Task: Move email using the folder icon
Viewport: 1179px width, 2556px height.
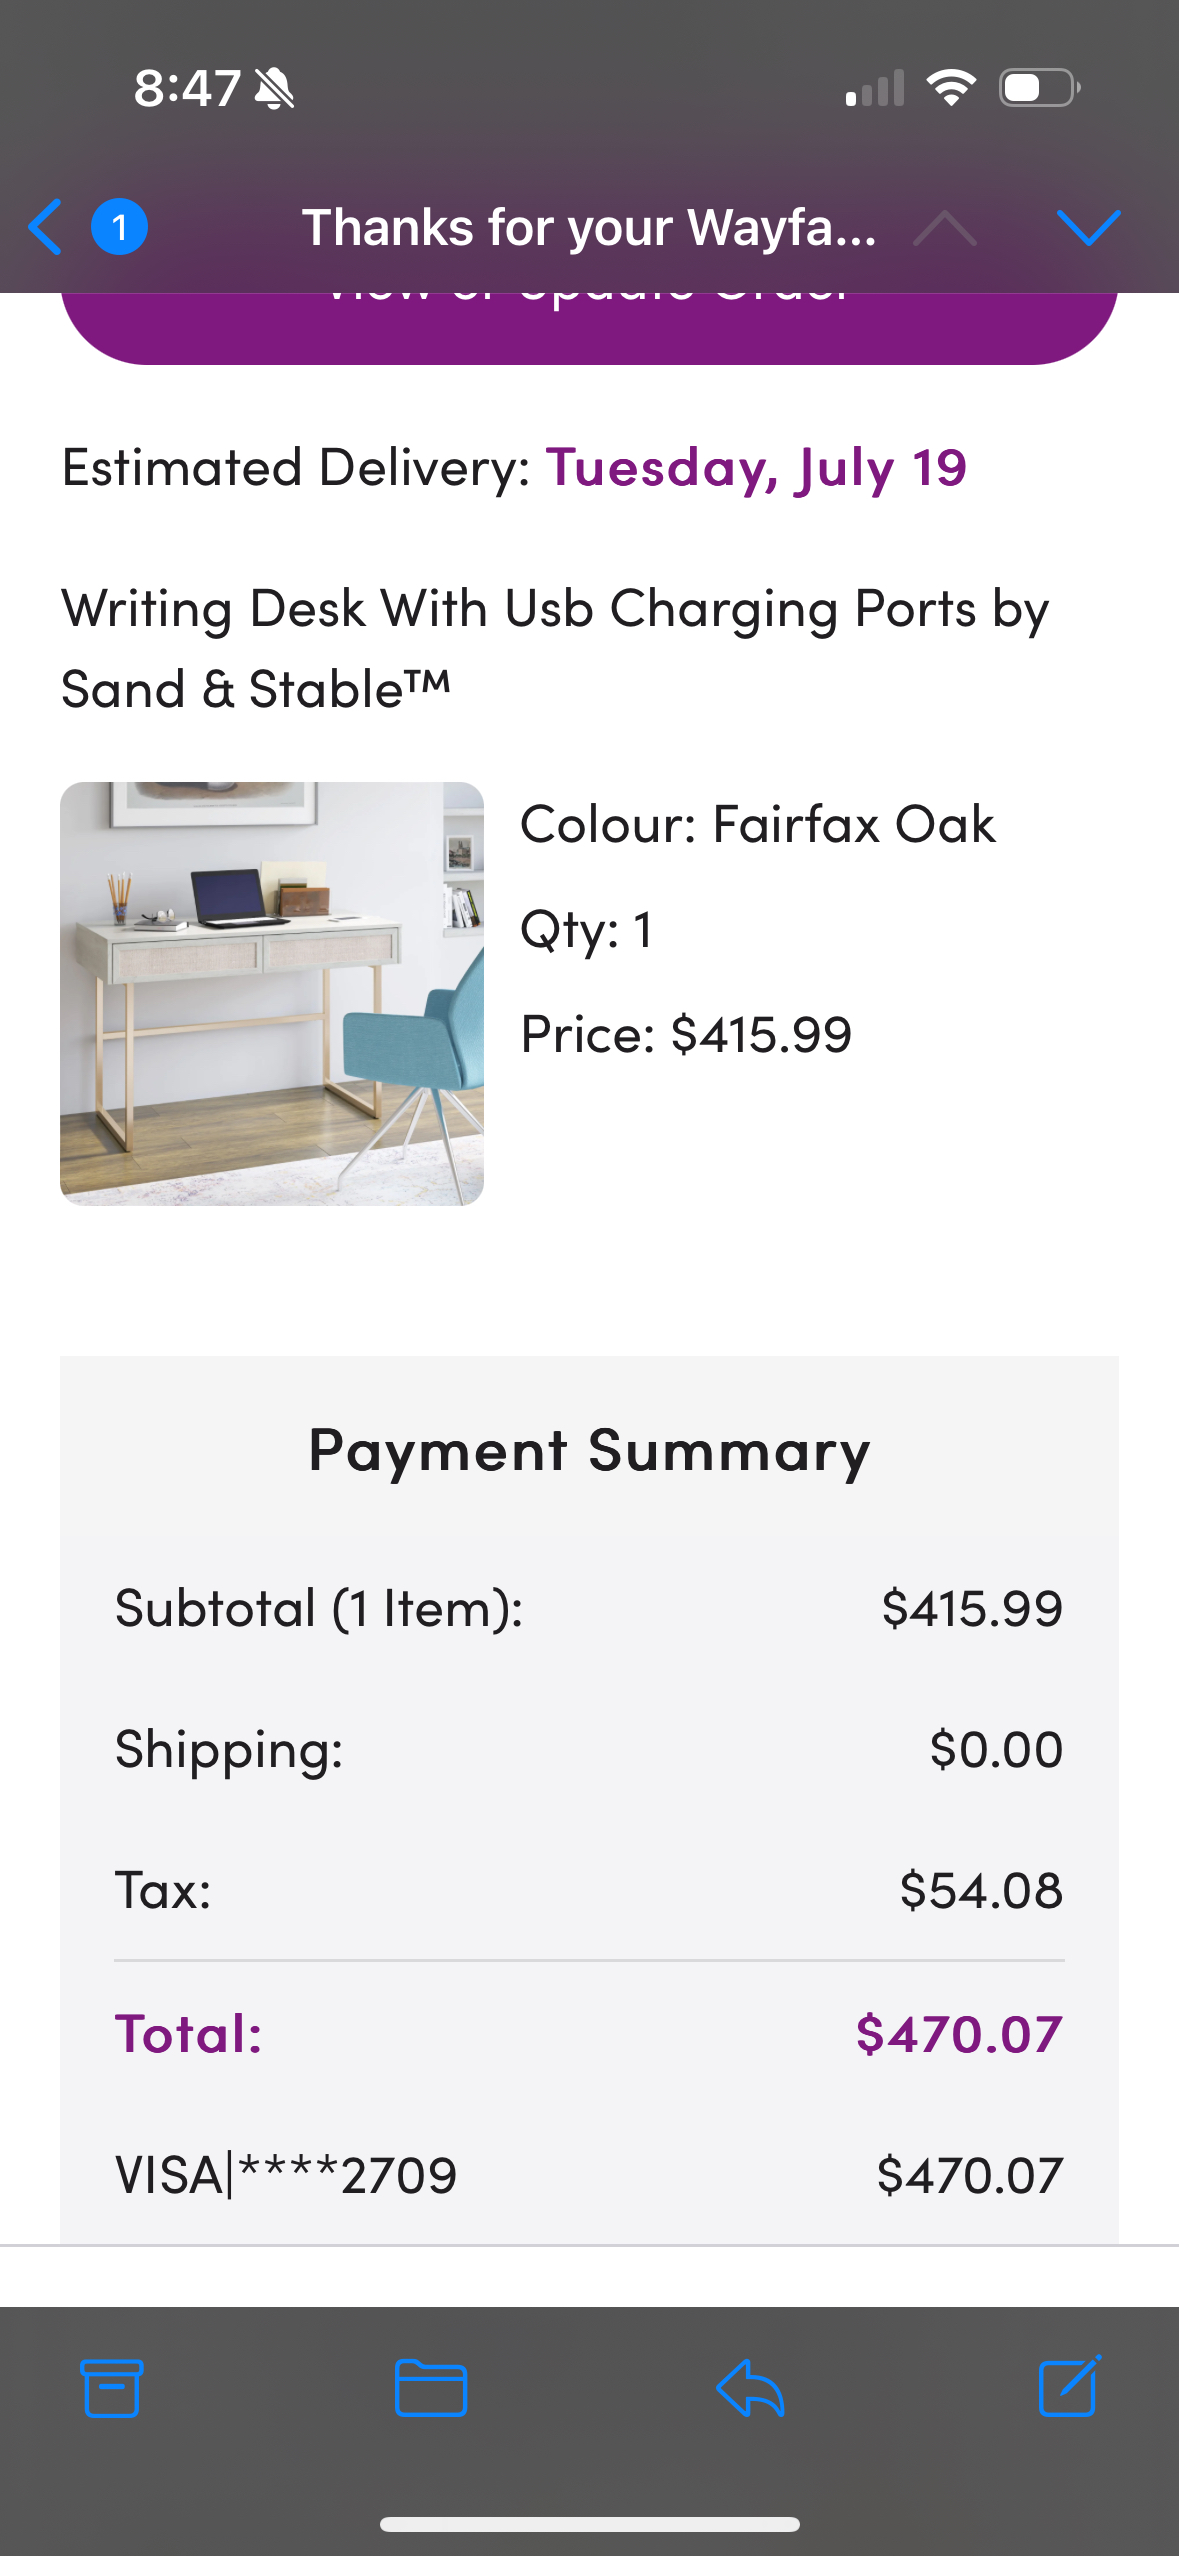Action: point(431,2388)
